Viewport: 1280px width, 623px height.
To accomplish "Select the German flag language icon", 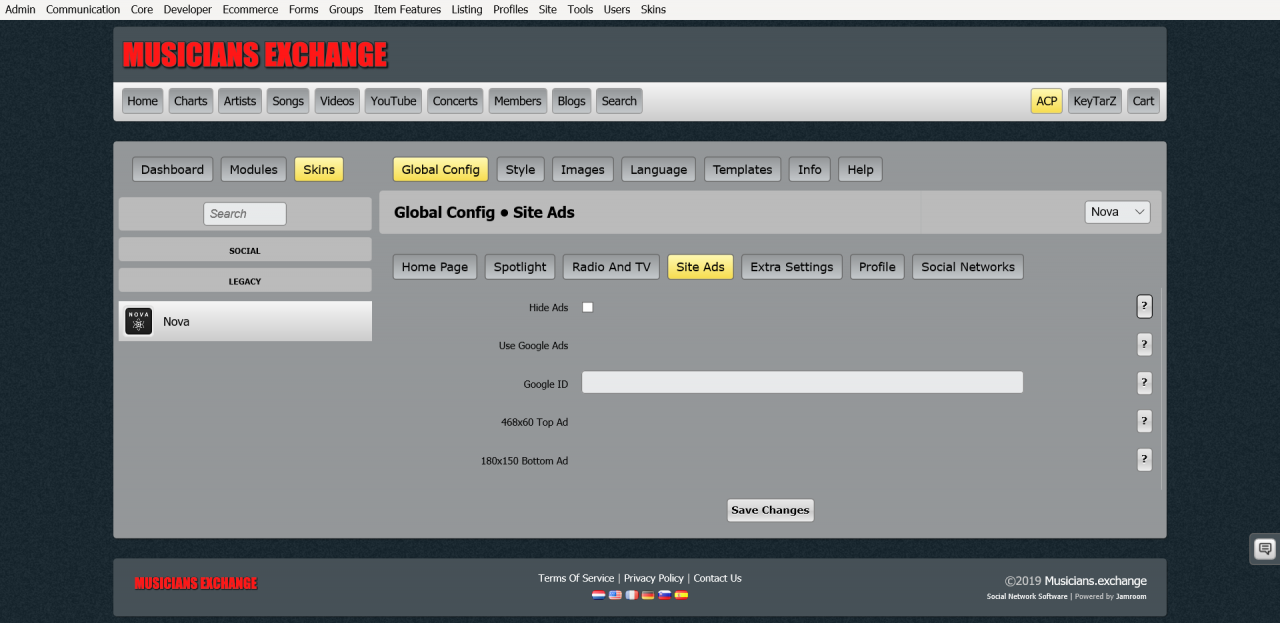I will tap(648, 595).
